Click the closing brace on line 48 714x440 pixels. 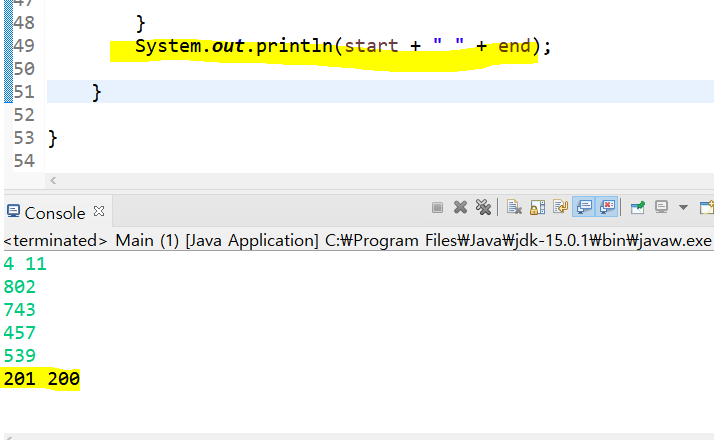[141, 24]
